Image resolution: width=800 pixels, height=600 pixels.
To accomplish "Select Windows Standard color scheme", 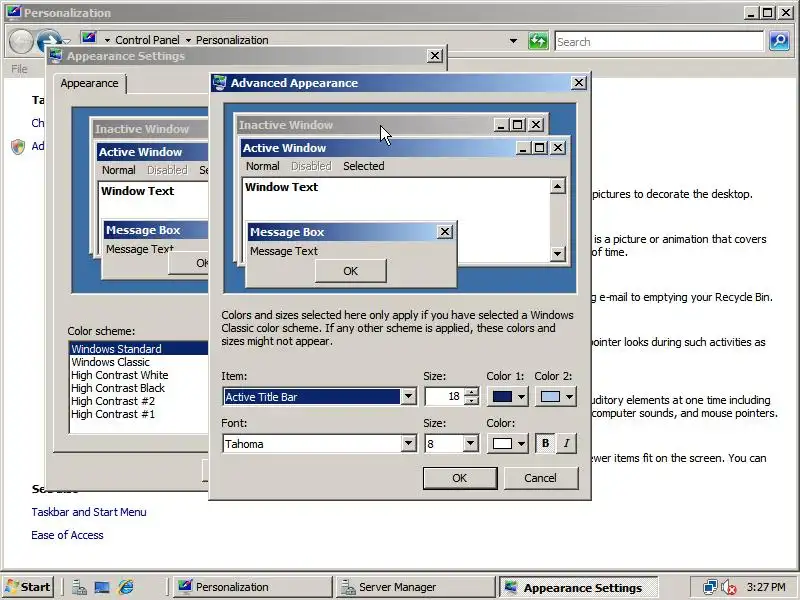I will coord(139,348).
